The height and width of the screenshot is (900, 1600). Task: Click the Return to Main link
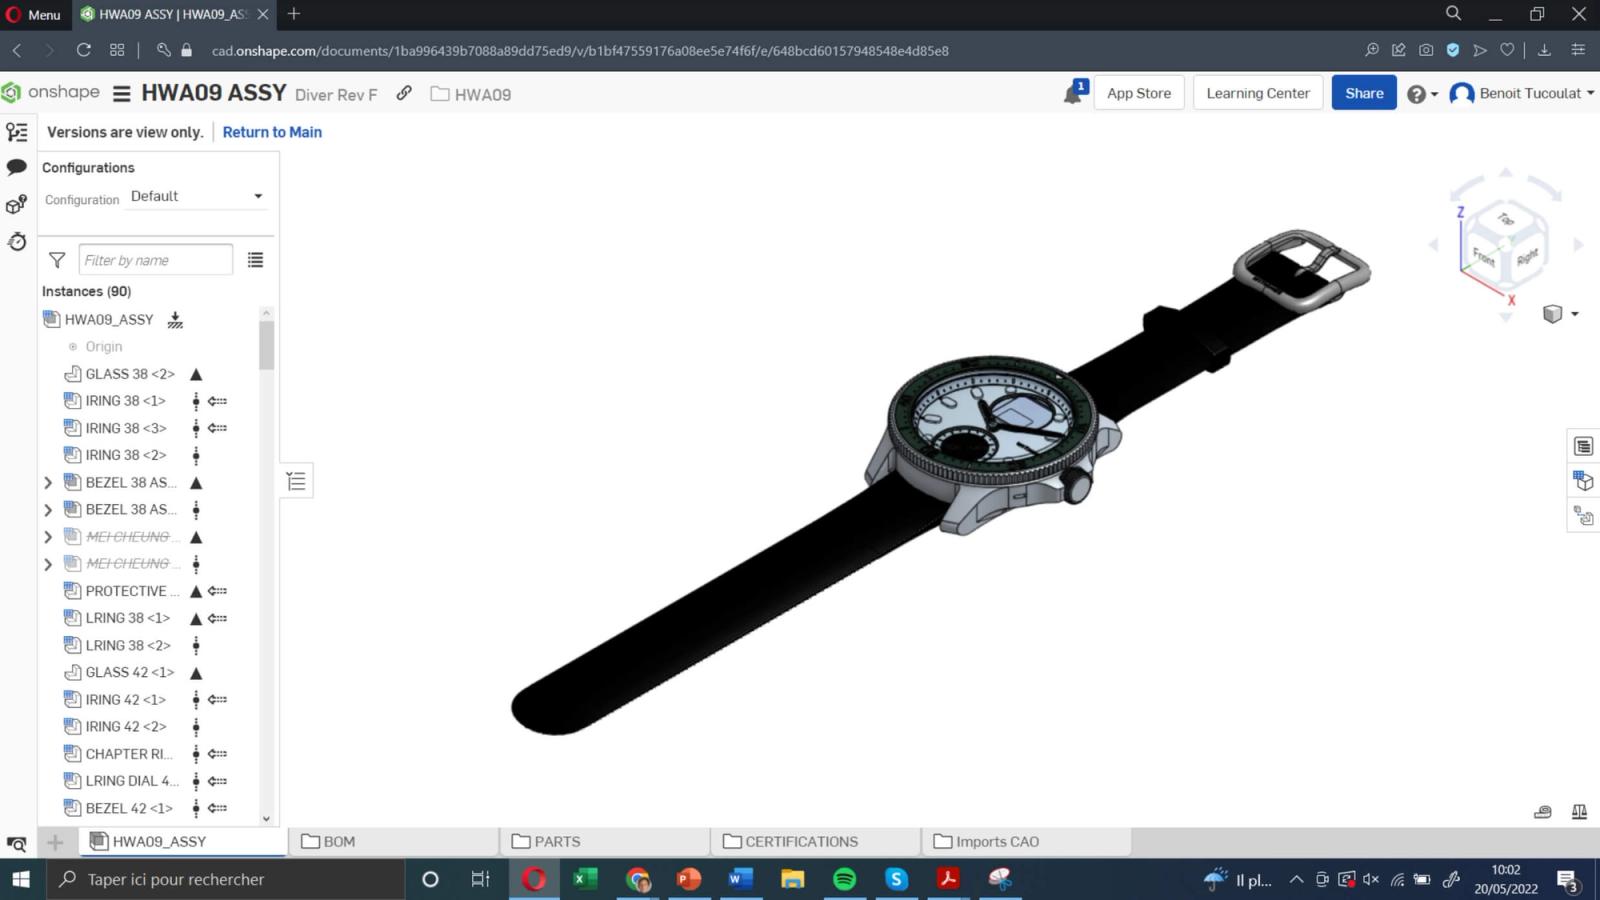coord(272,132)
